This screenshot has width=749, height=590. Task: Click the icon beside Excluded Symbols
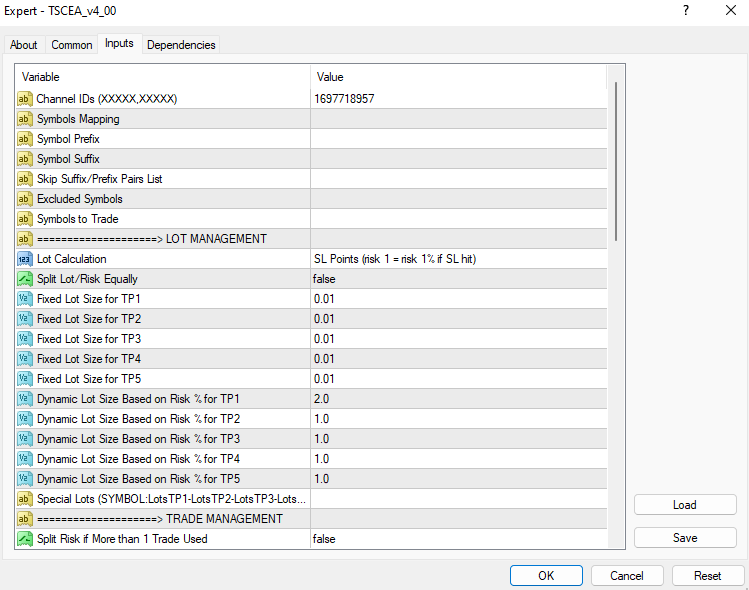click(x=25, y=199)
